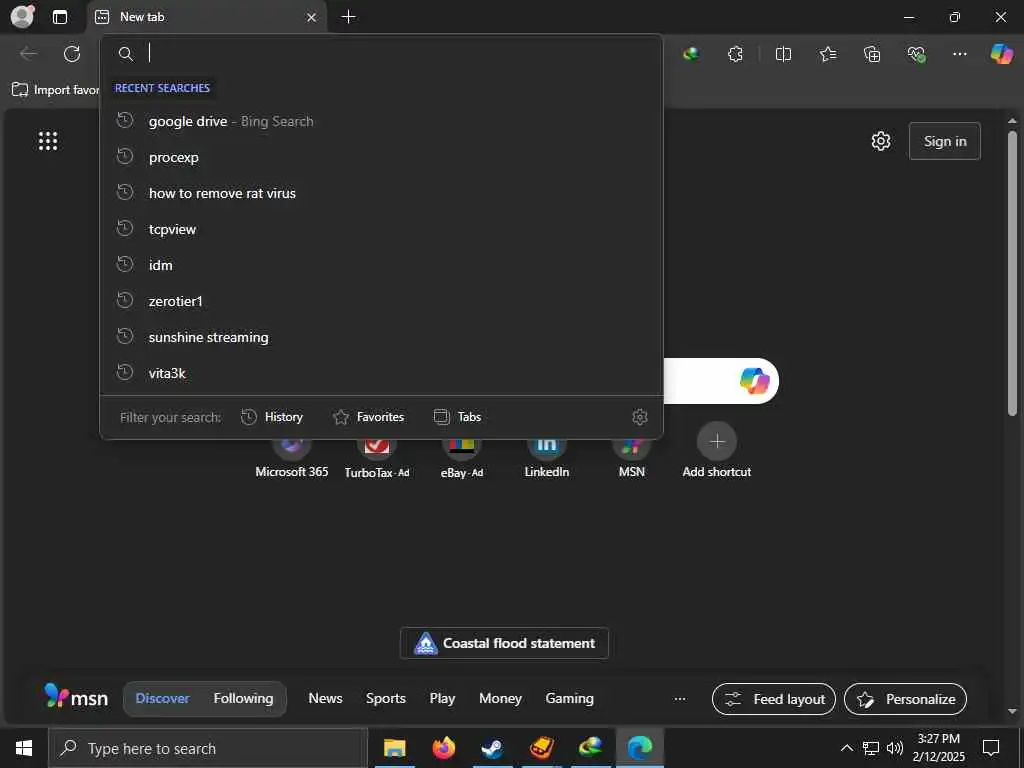The image size is (1024, 768).
Task: Click Add shortcut plus button
Action: [716, 442]
